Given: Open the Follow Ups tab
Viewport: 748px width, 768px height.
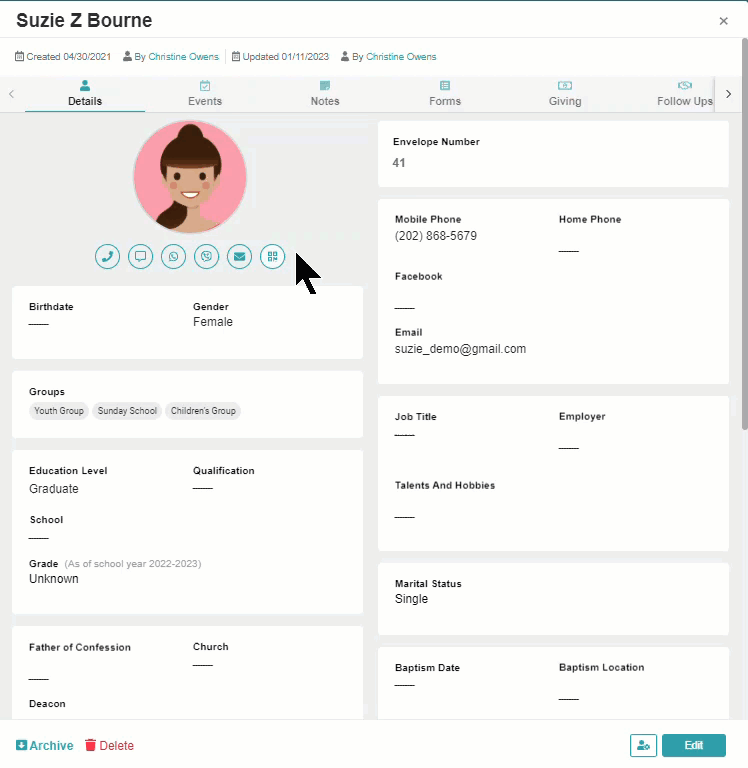Looking at the screenshot, I should coord(684,94).
